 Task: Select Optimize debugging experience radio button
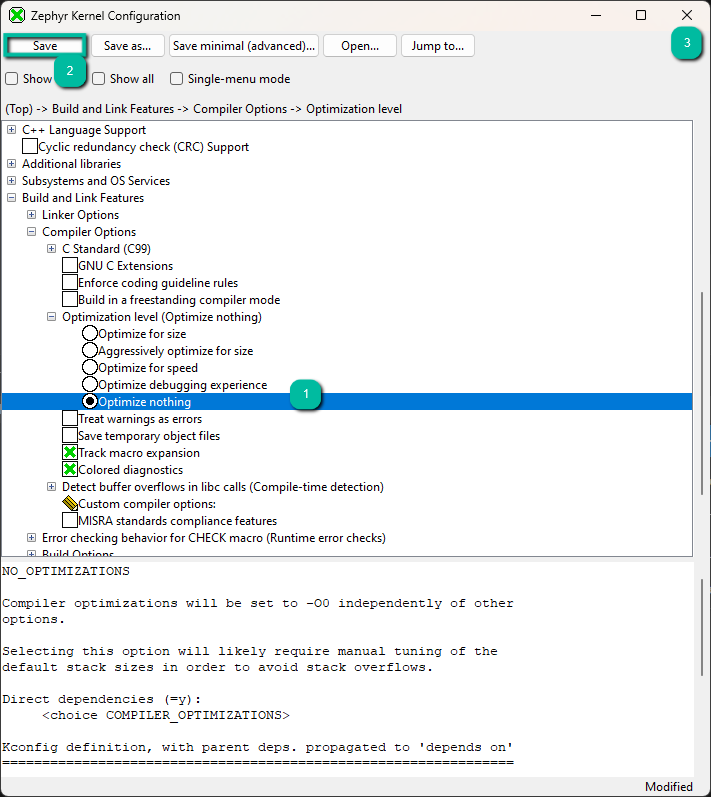coord(90,385)
